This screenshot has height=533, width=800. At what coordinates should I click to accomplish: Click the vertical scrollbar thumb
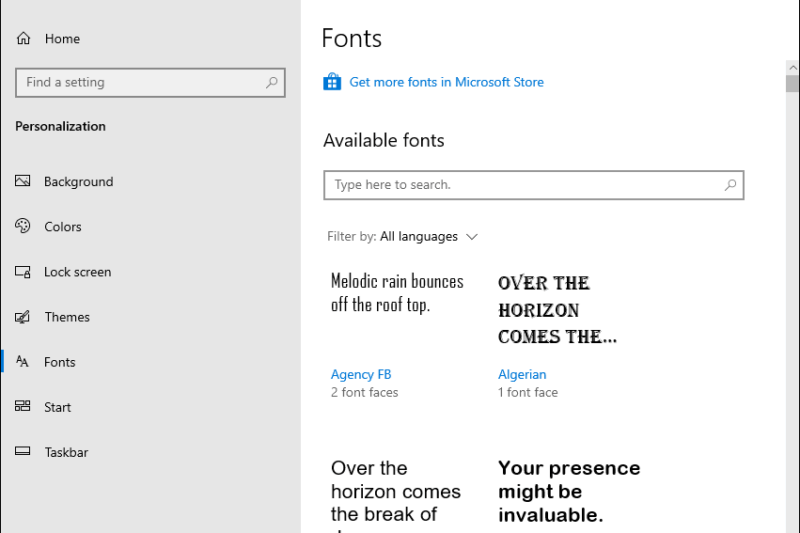pyautogui.click(x=792, y=84)
